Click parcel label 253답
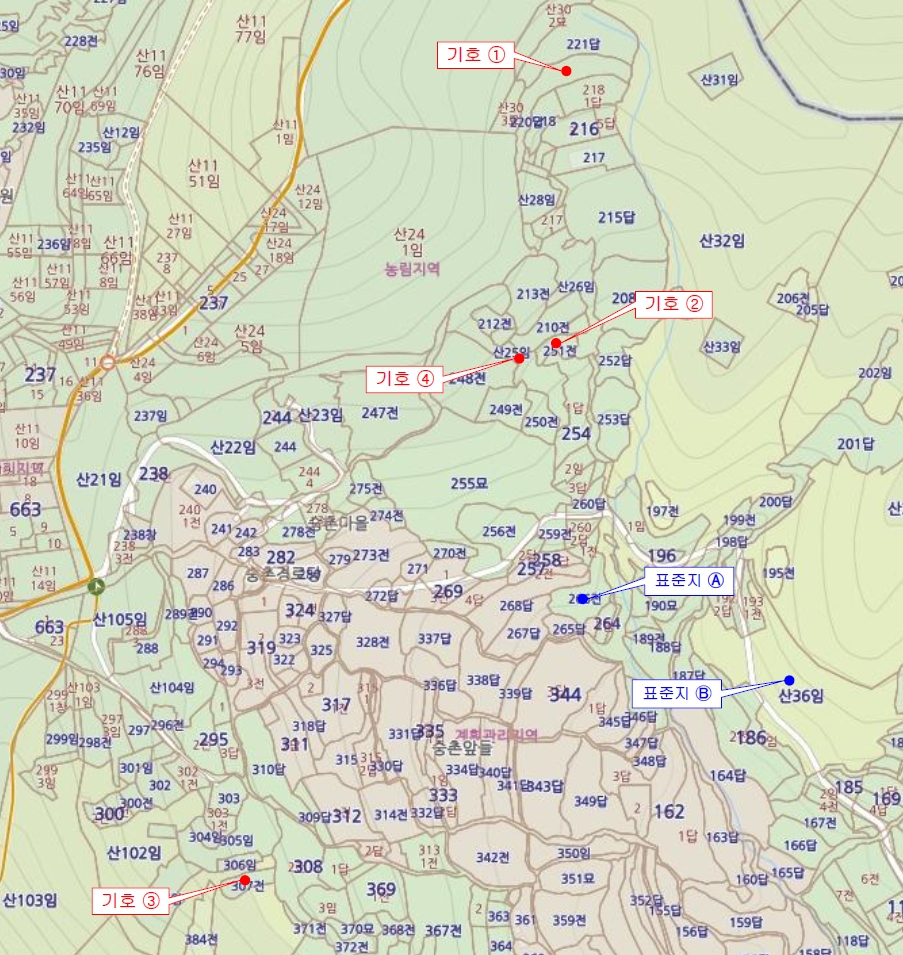Viewport: 903px width, 955px height. click(x=613, y=419)
